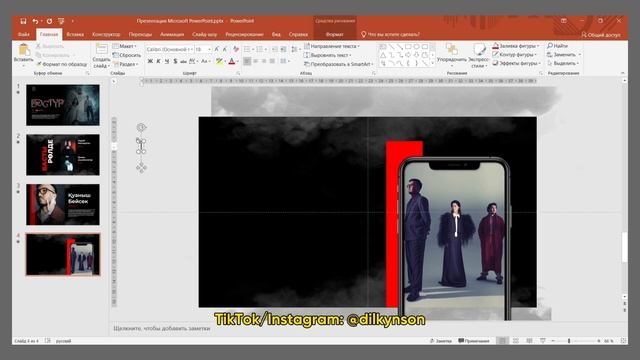This screenshot has height=360, width=640.
Task: Open Text Direction (Направление текста) dropdown
Action: [x=332, y=46]
